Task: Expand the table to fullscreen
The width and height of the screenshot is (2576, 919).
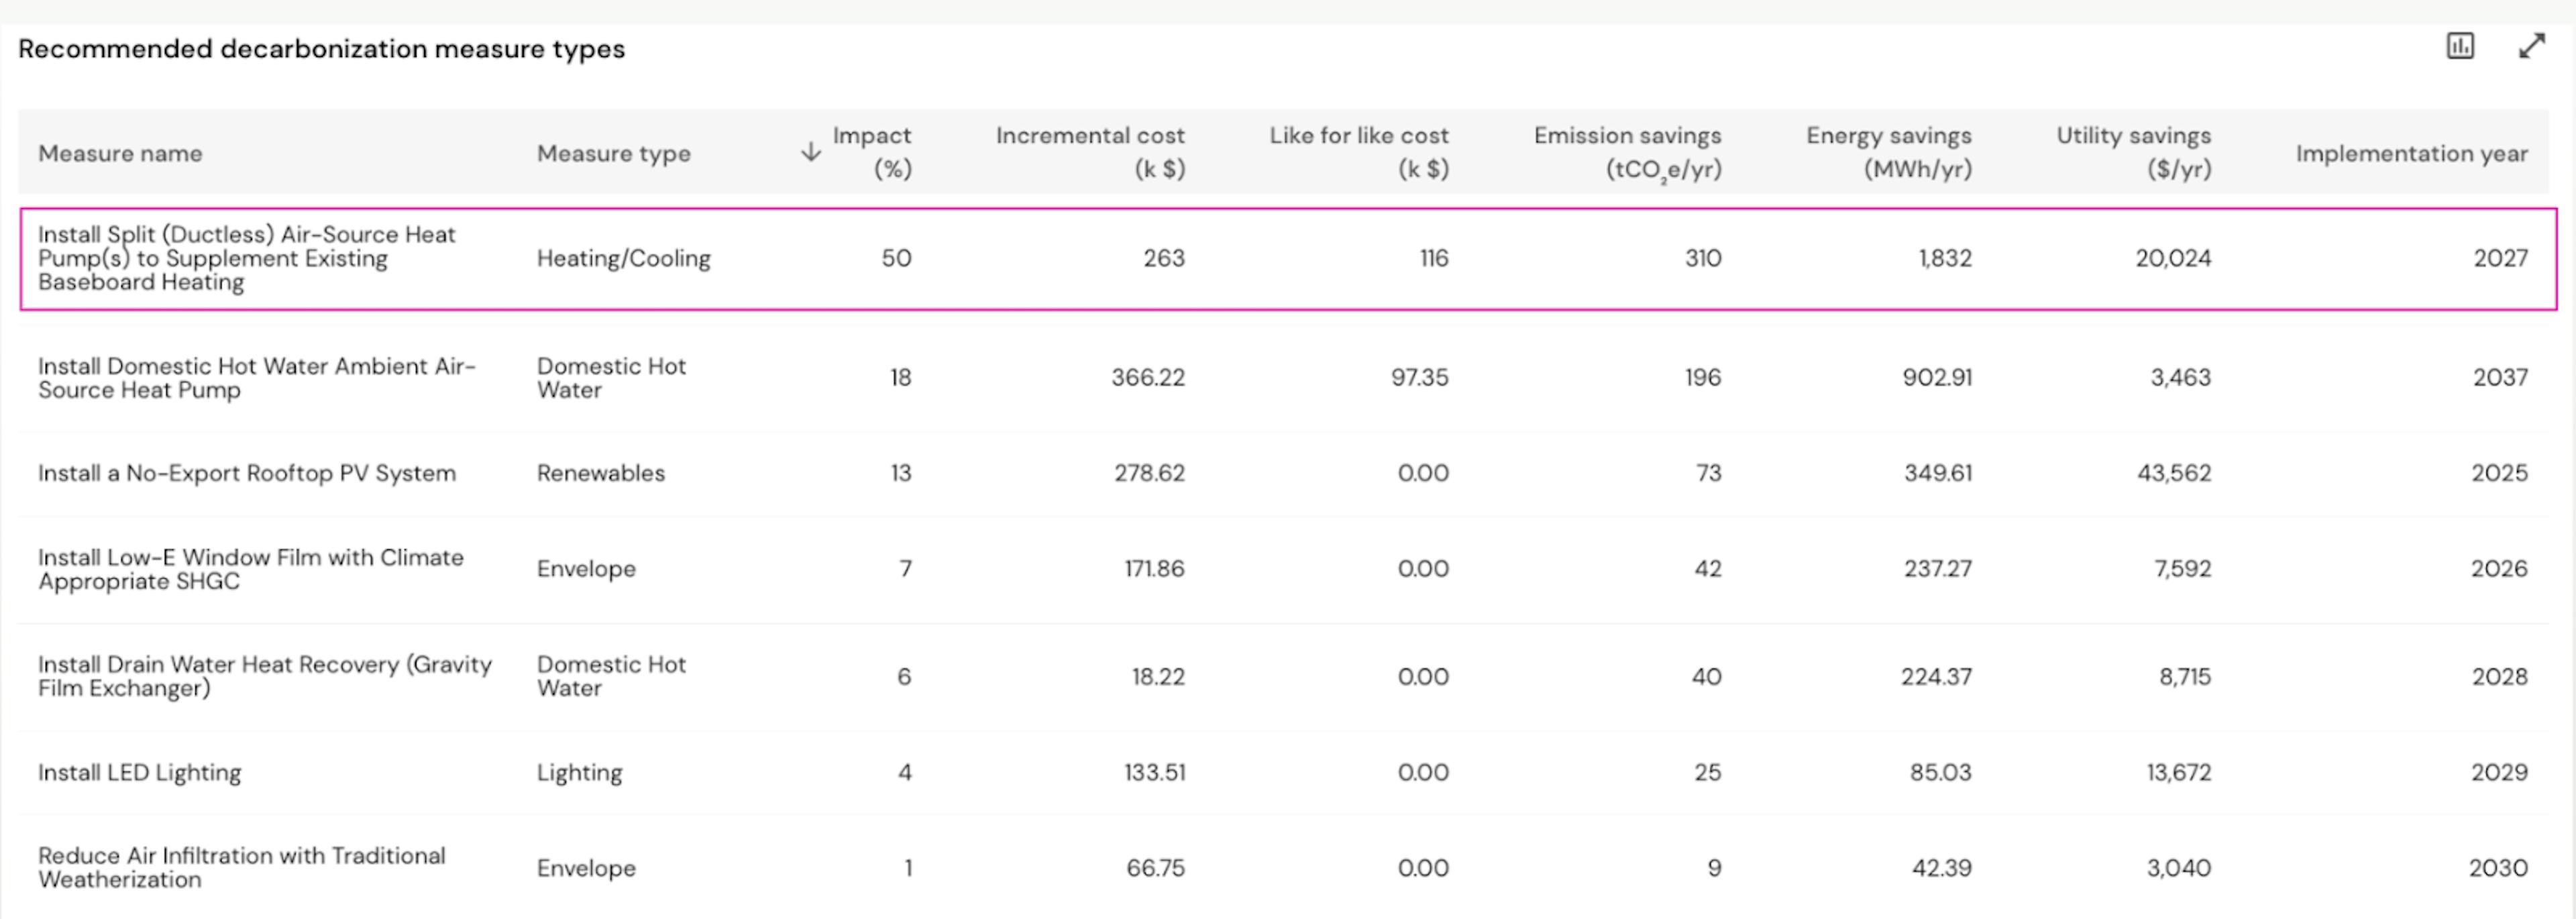Action: coord(2531,46)
